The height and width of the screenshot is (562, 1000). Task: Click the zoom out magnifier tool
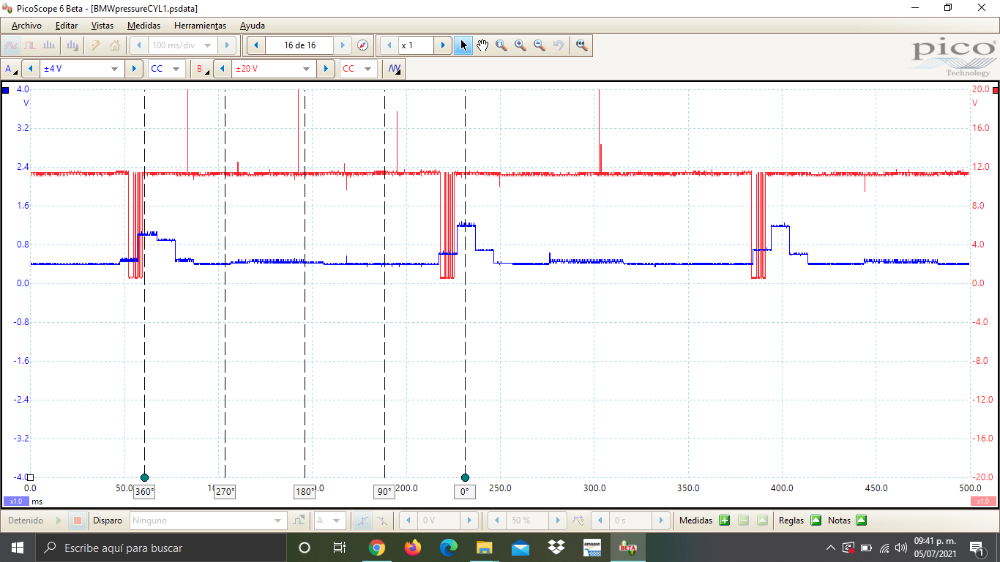tap(539, 45)
